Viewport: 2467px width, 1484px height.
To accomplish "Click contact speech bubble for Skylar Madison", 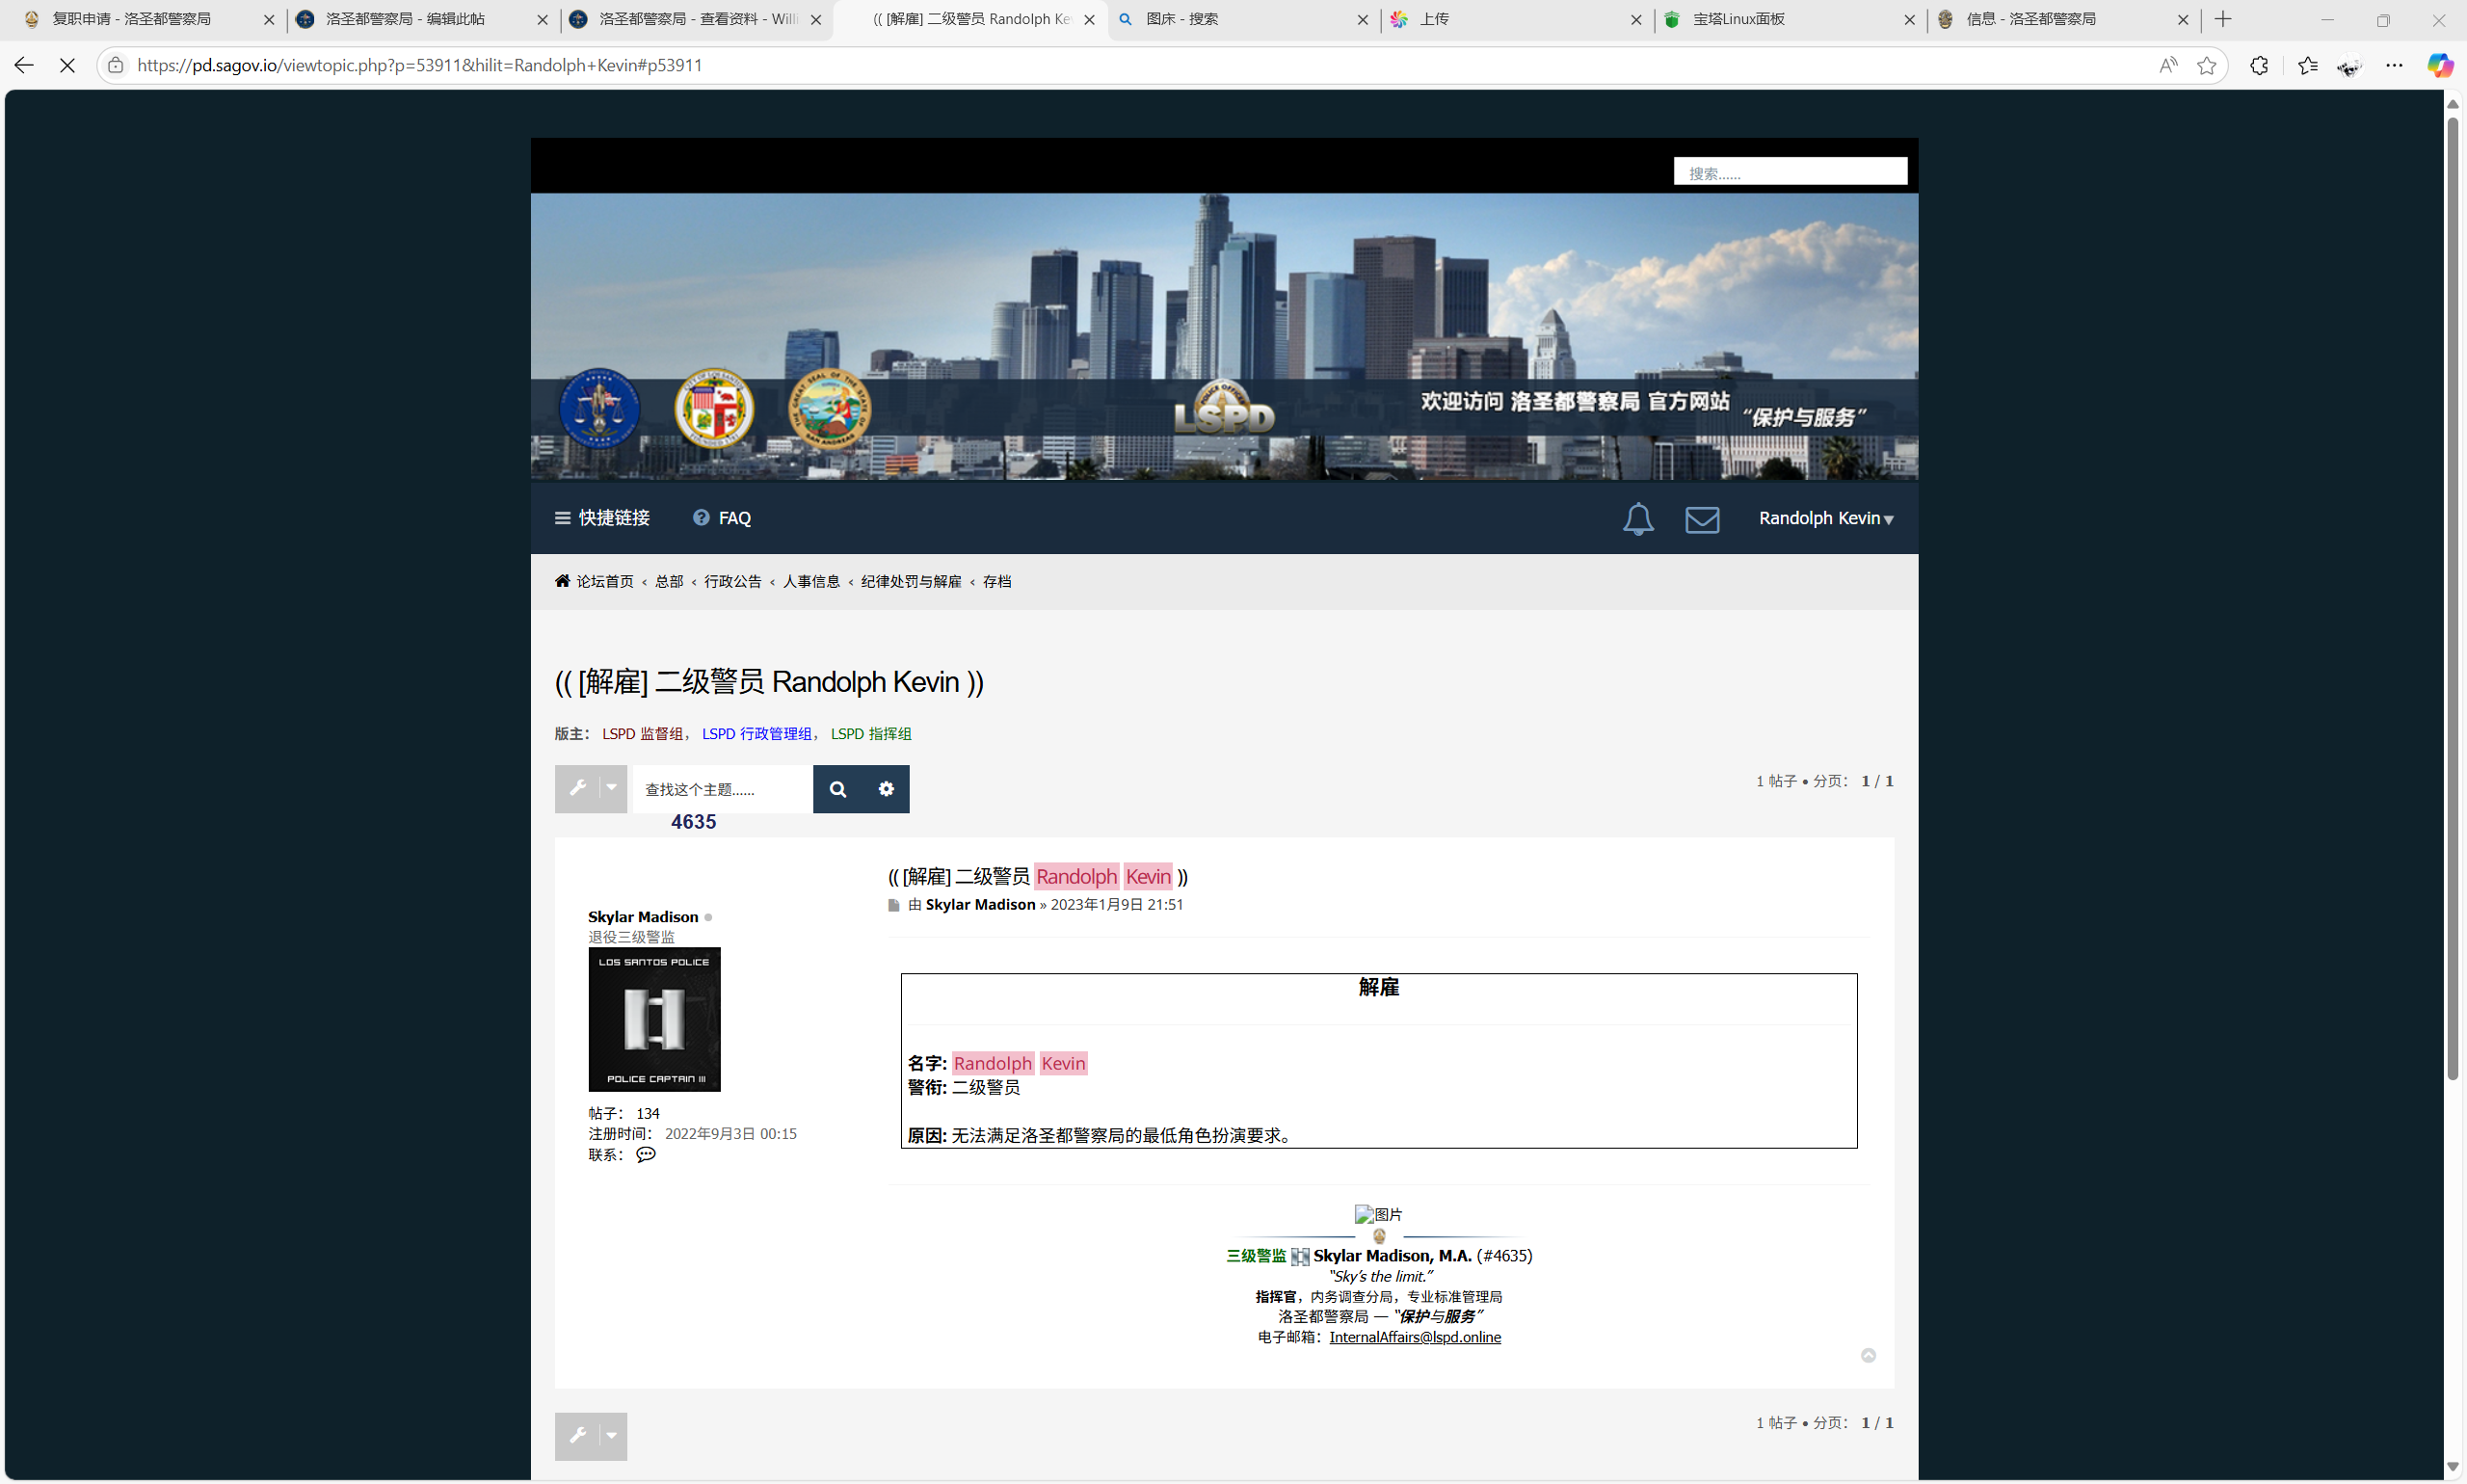I will tap(646, 1155).
